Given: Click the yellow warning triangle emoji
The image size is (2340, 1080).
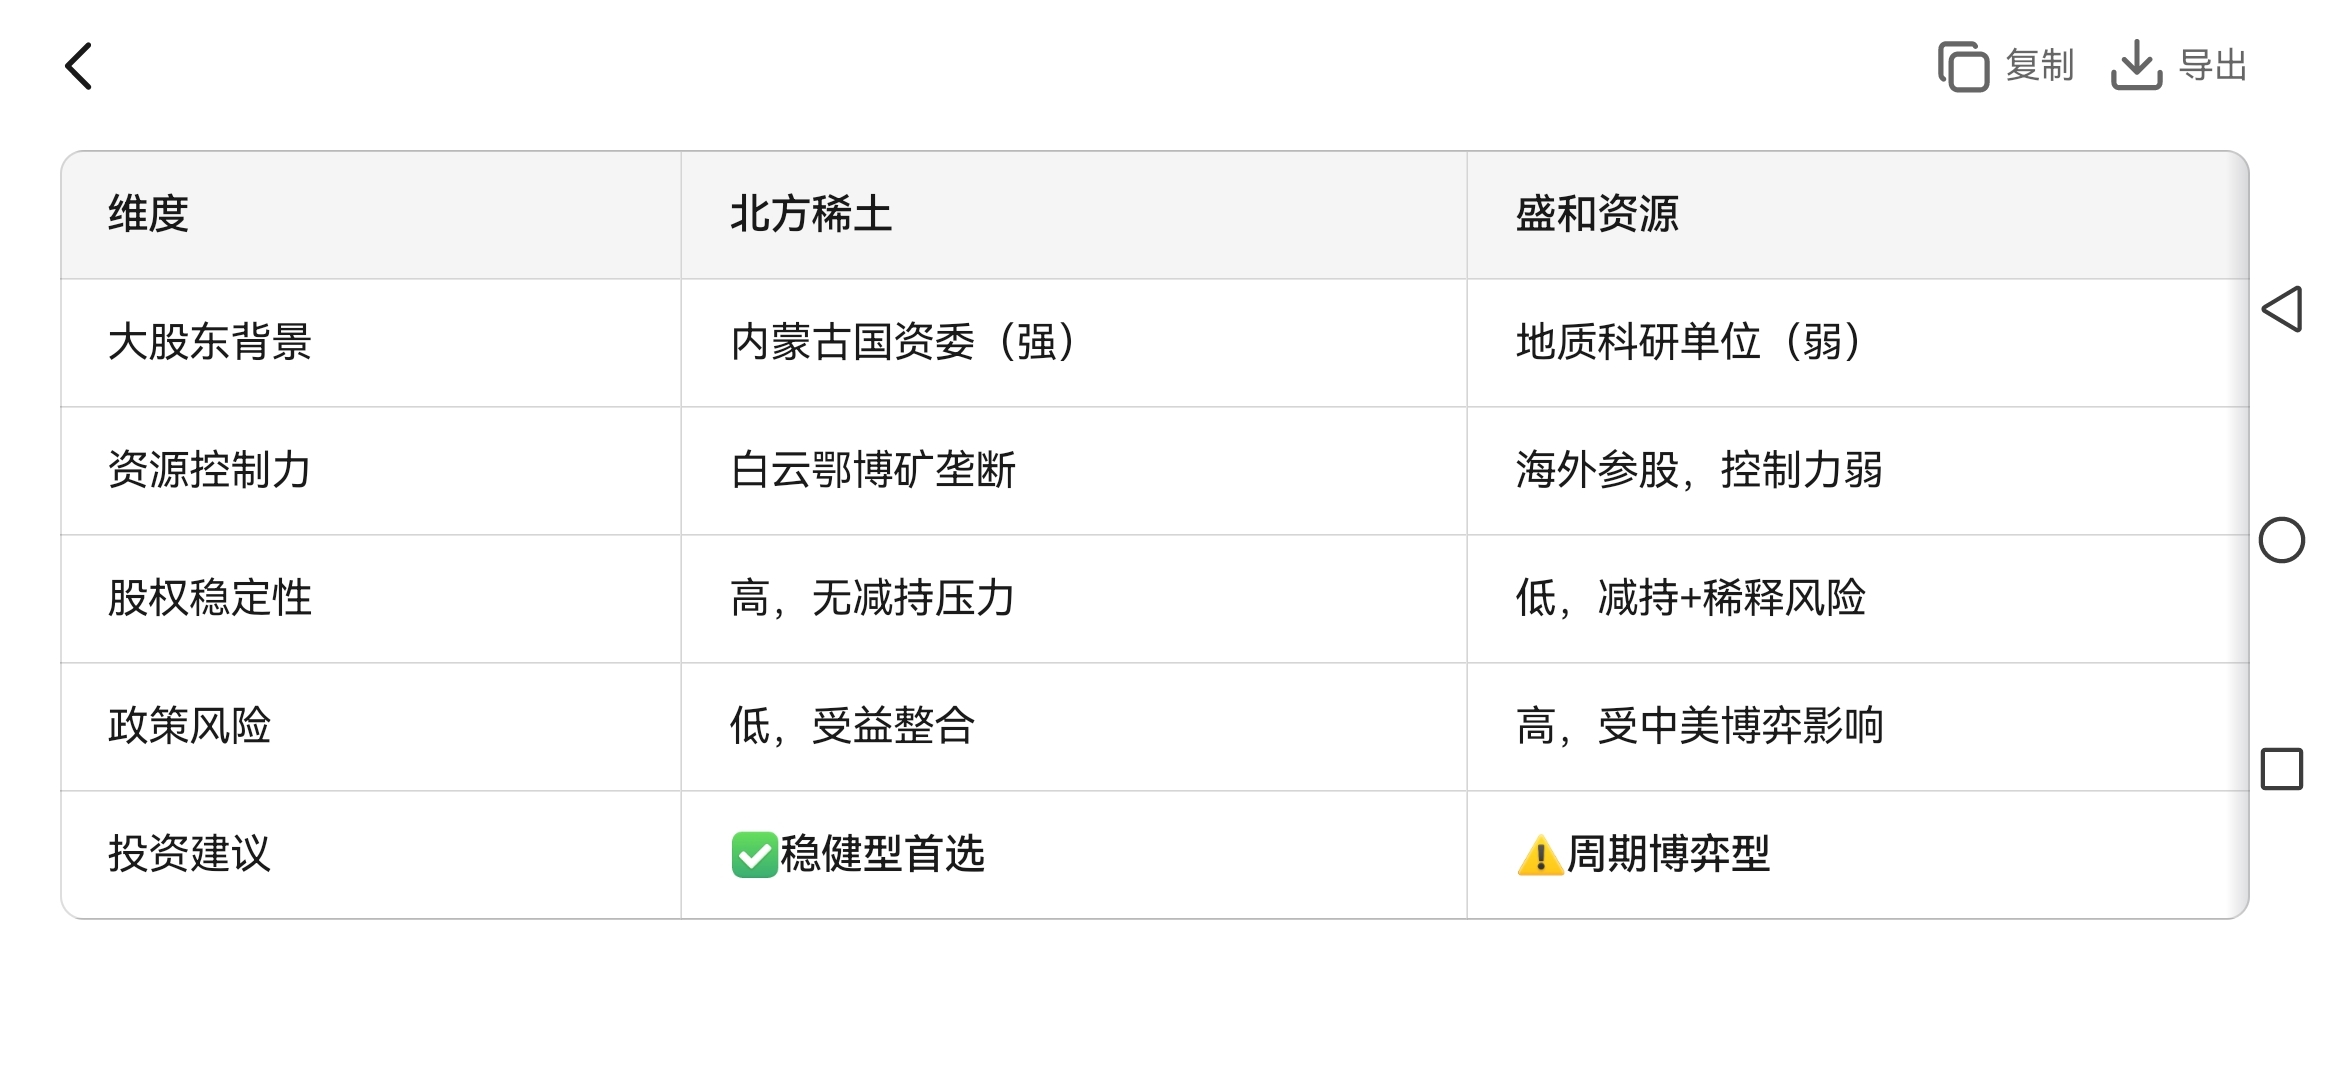Looking at the screenshot, I should coord(1540,855).
